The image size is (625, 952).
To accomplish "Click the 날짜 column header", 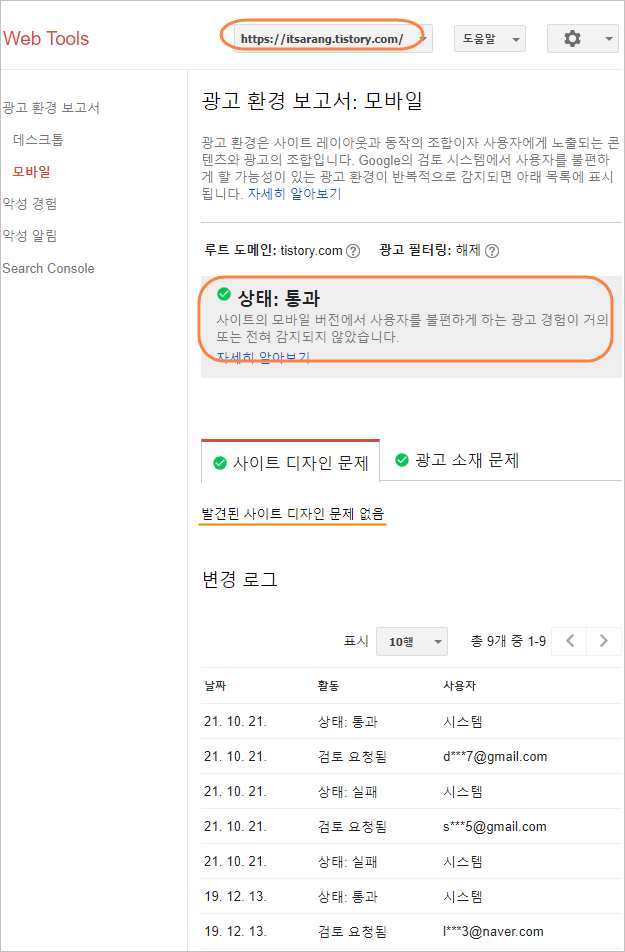I will coord(215,685).
